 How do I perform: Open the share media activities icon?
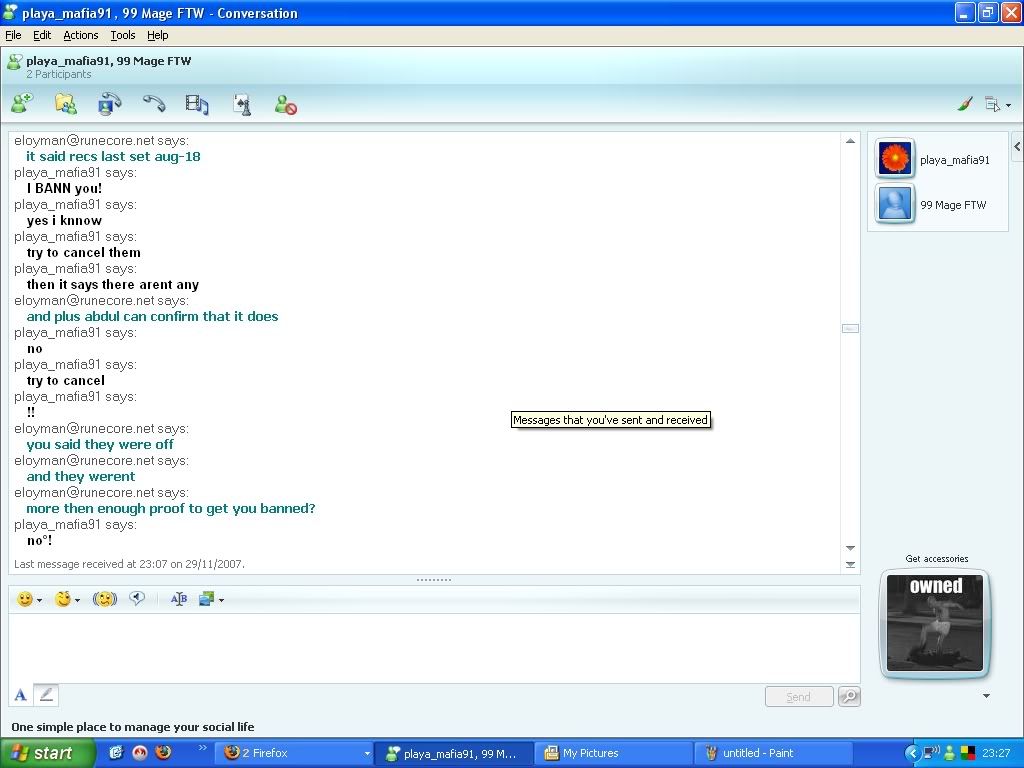pyautogui.click(x=197, y=103)
